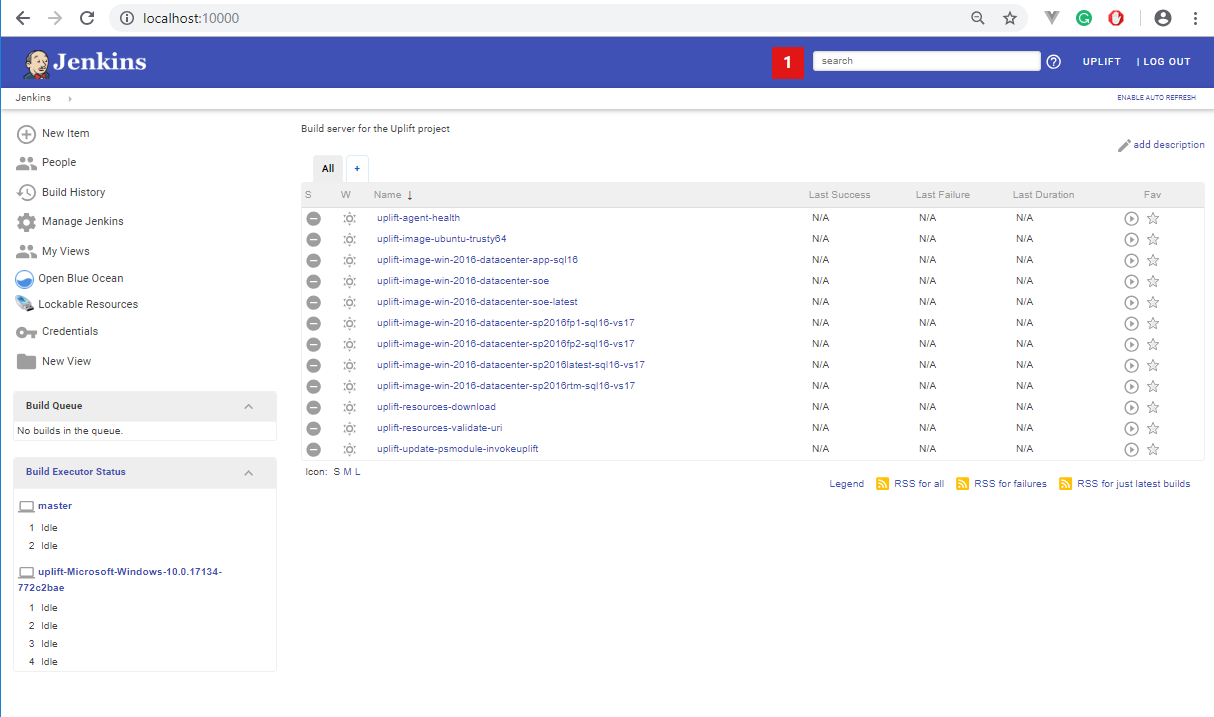The height and width of the screenshot is (717, 1214).
Task: Favorite the uplift-resources-validate-uri job
Action: (1153, 428)
